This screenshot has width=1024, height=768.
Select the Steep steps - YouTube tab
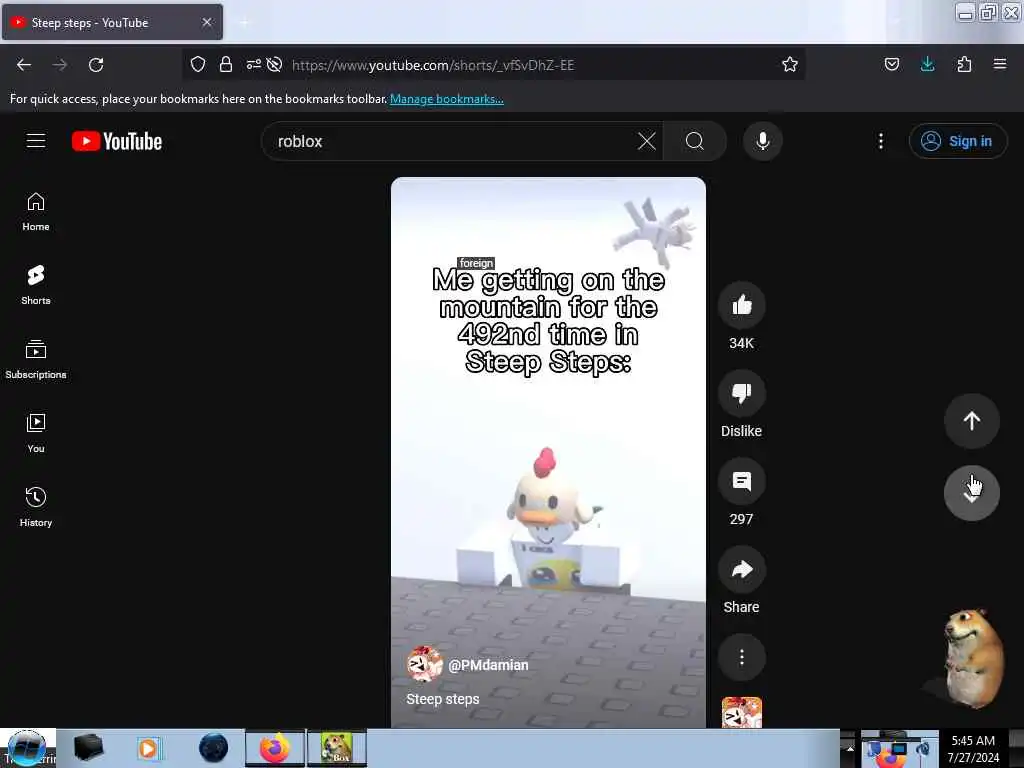pos(112,22)
